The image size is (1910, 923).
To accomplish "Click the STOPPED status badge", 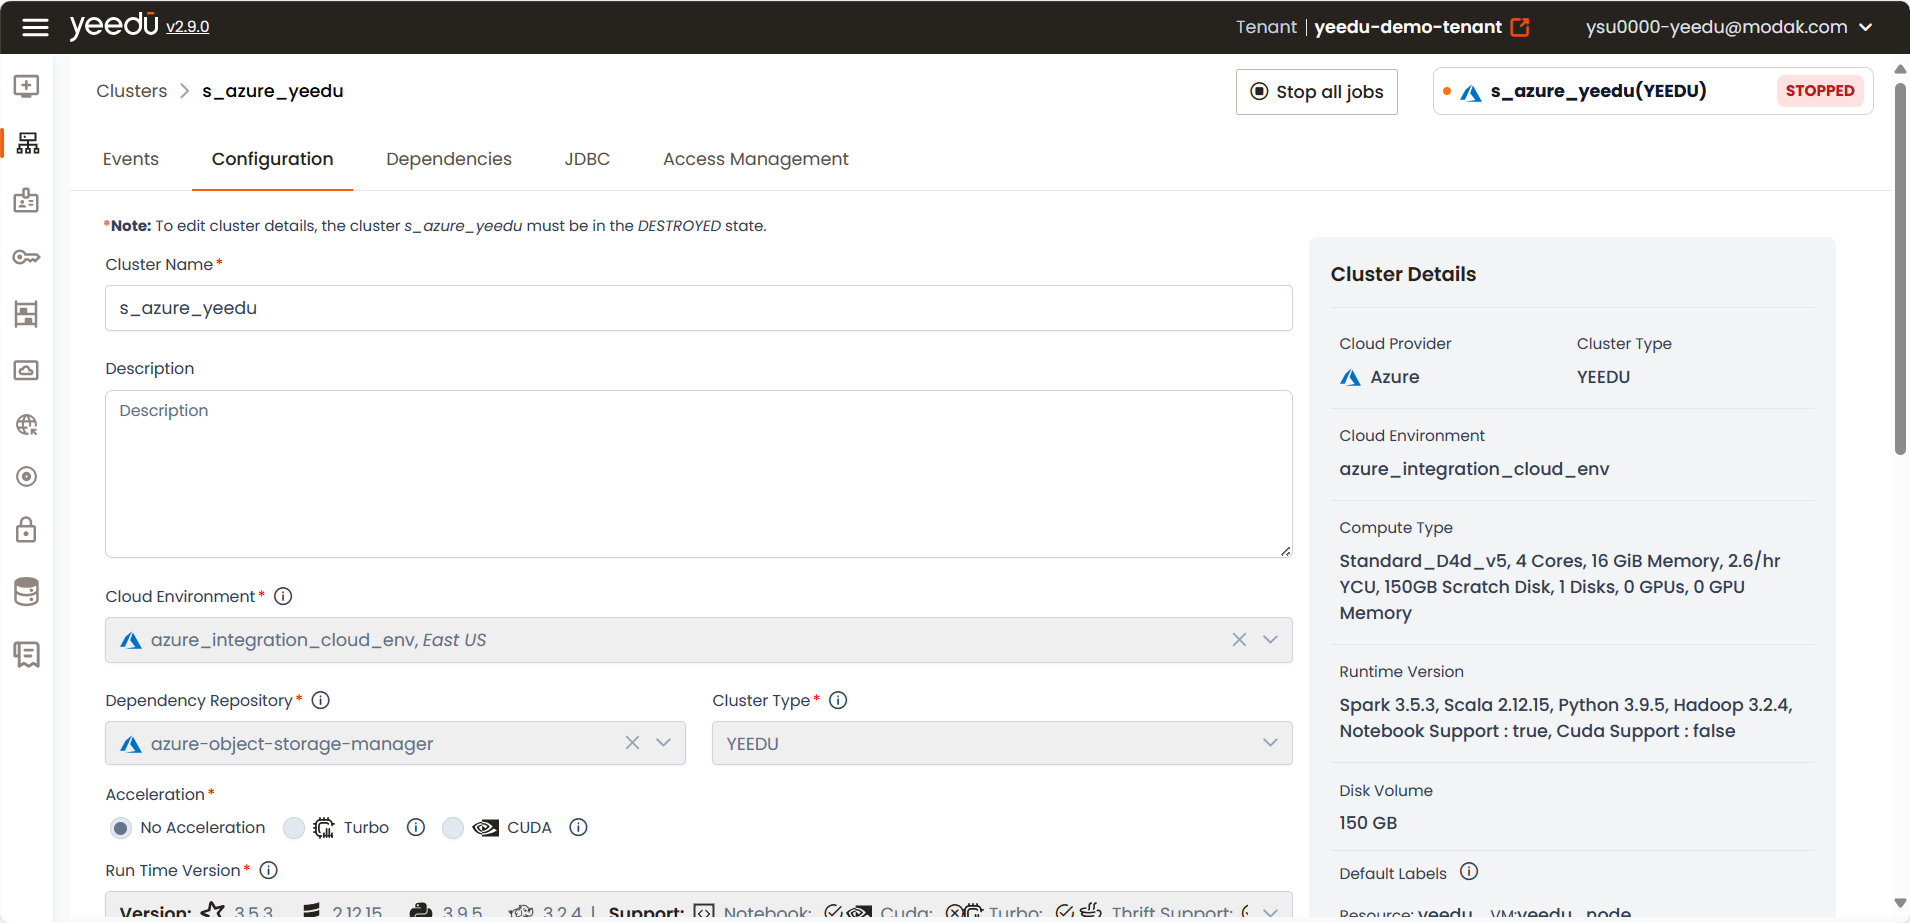I will coord(1819,91).
